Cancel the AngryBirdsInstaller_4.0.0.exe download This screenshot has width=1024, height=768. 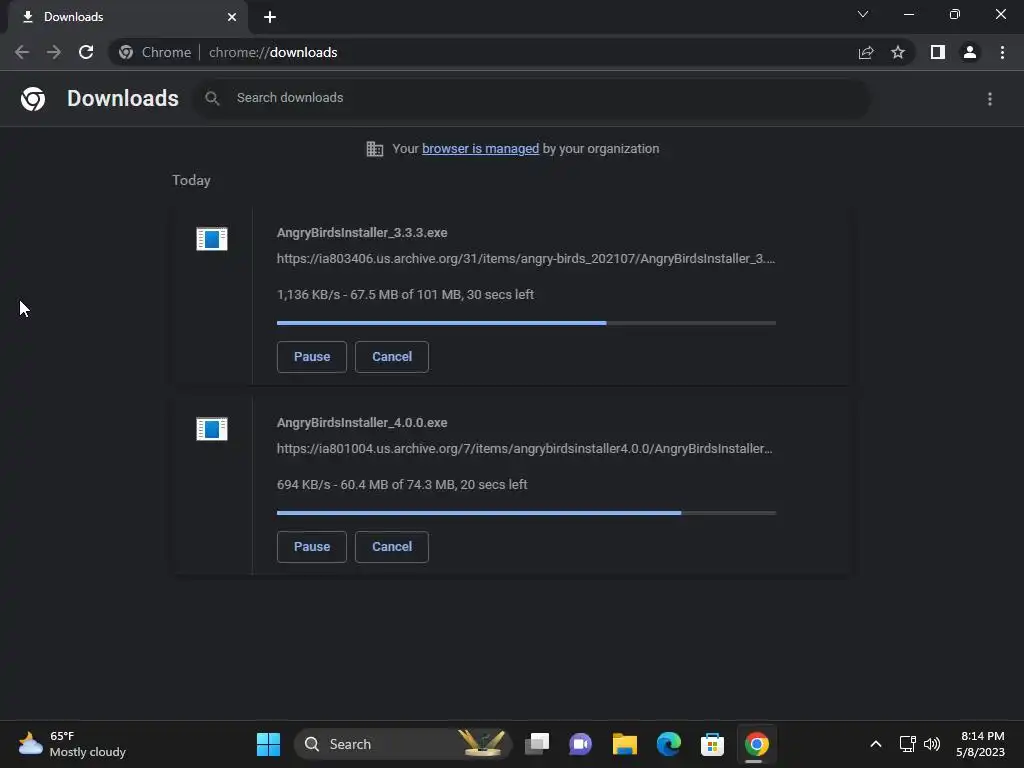(x=392, y=547)
